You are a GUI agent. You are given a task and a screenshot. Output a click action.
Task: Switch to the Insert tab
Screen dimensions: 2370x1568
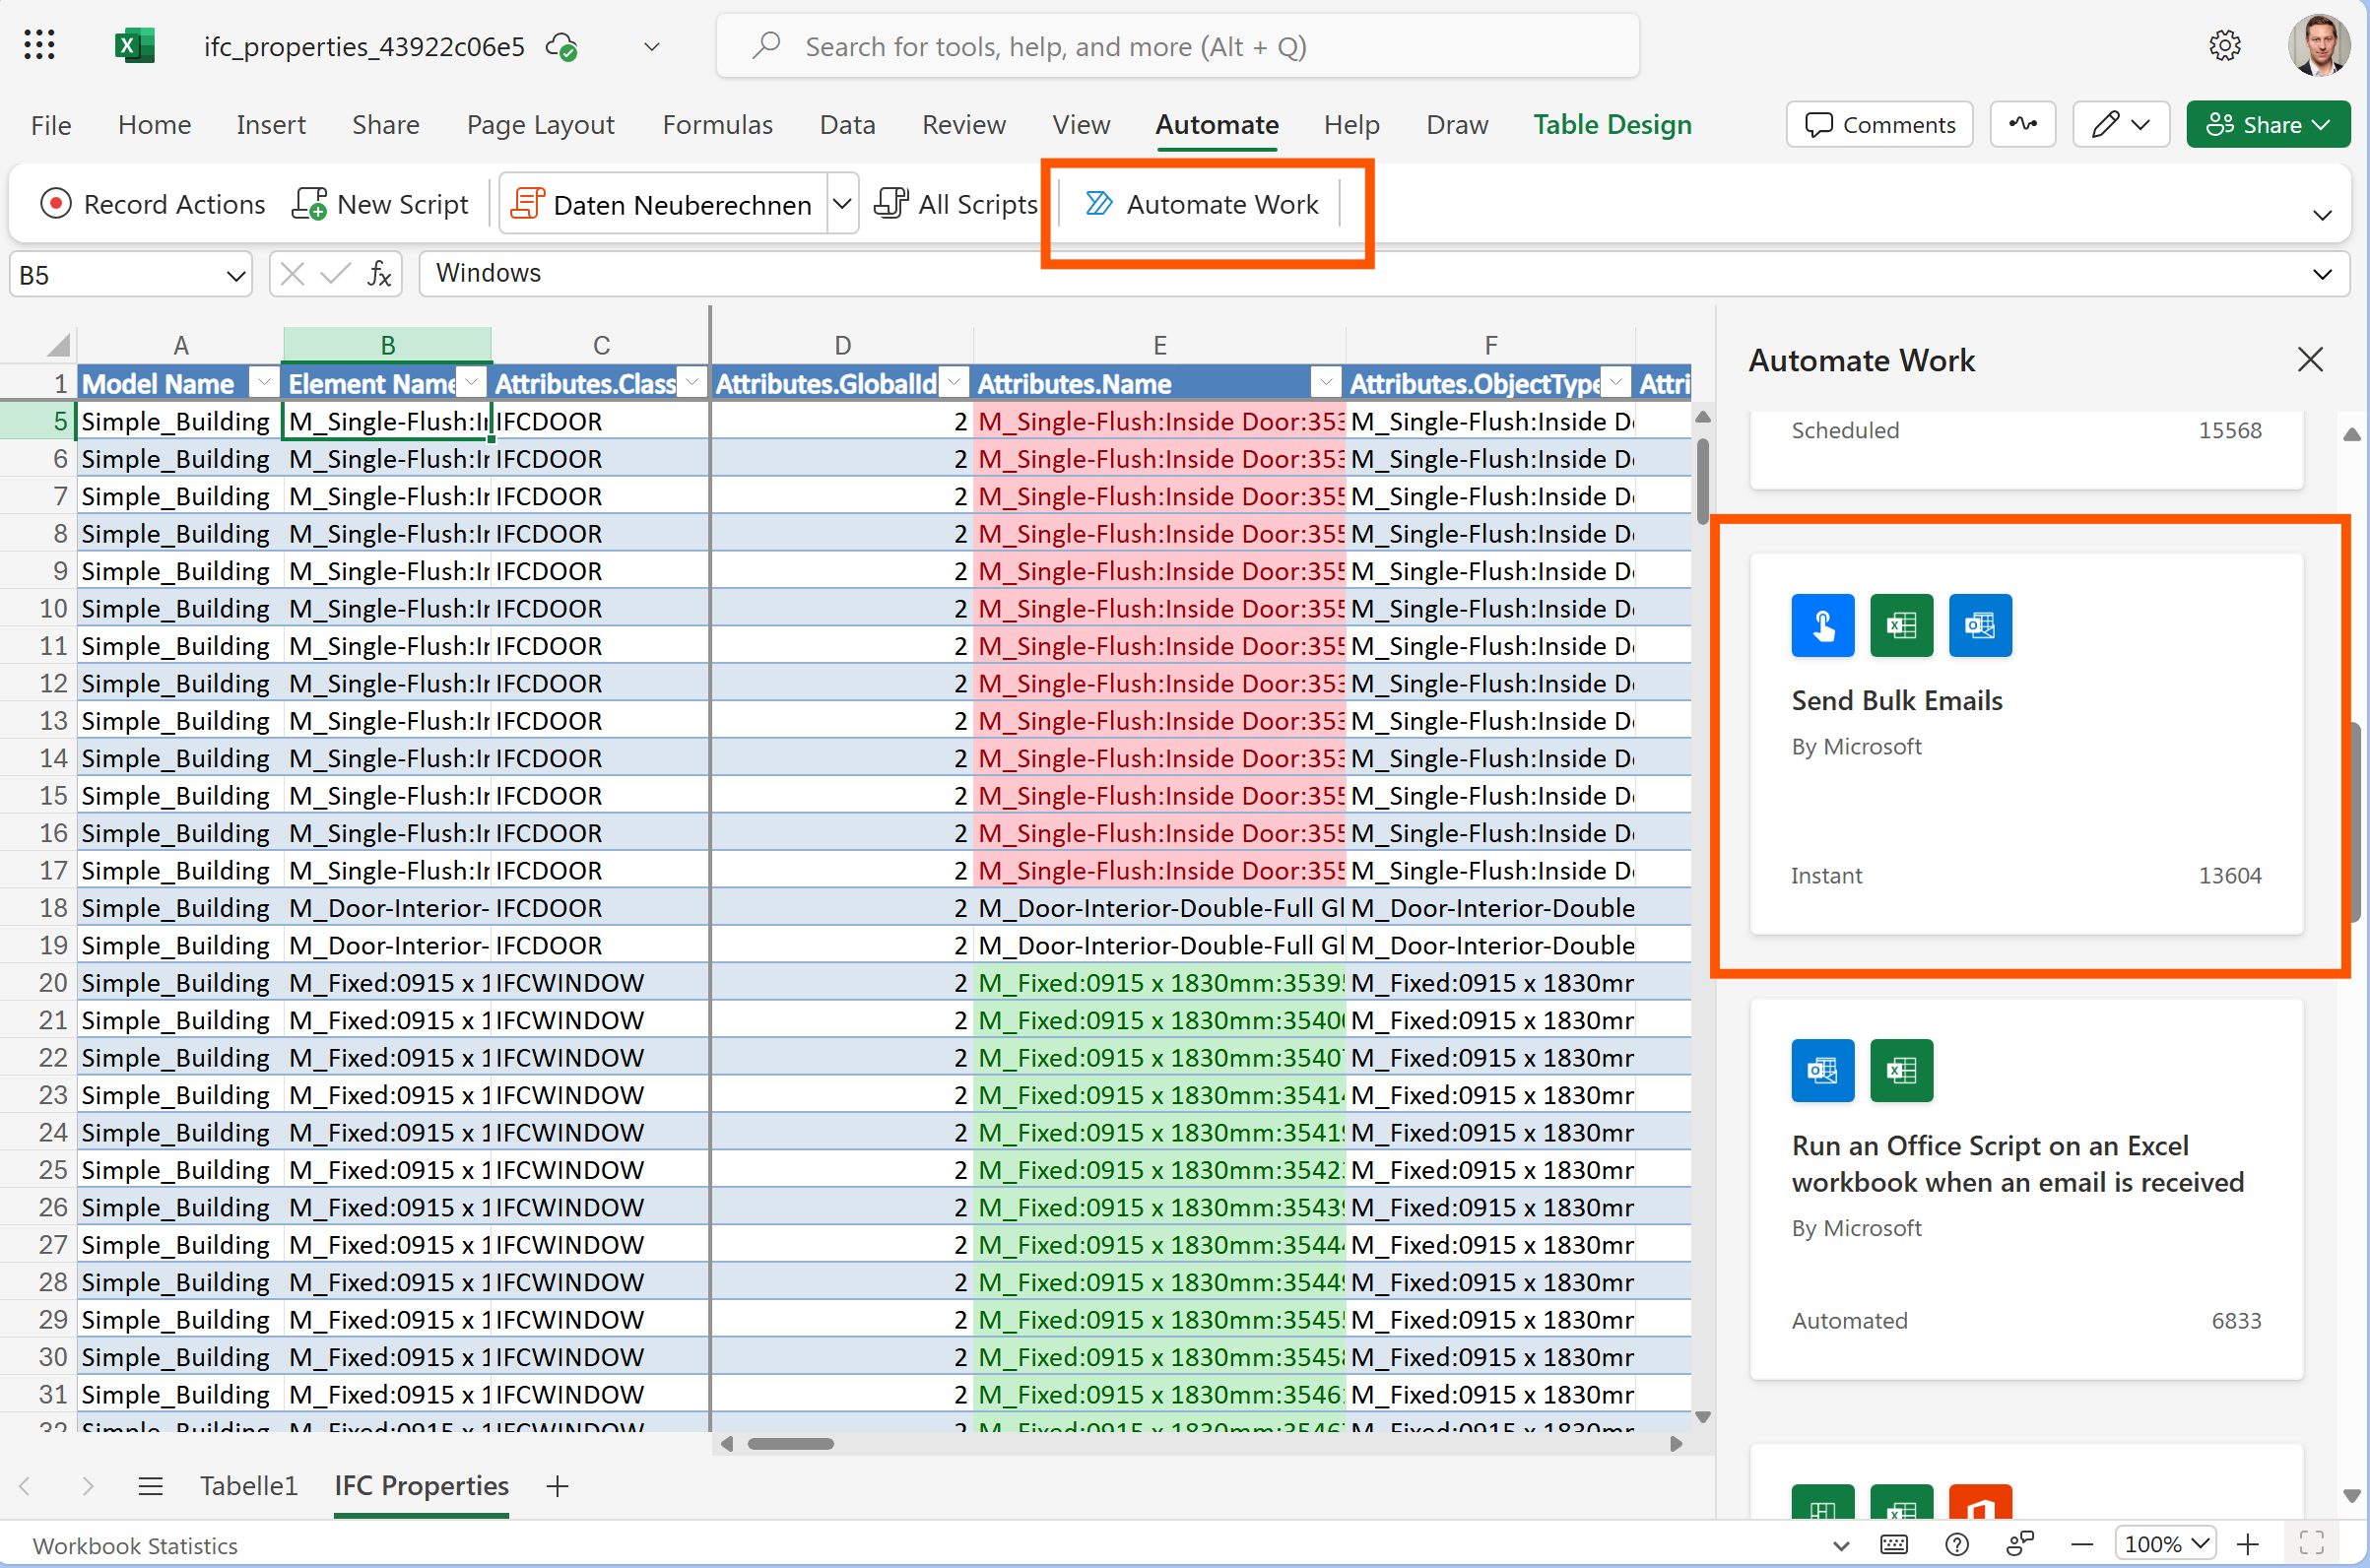pos(271,124)
